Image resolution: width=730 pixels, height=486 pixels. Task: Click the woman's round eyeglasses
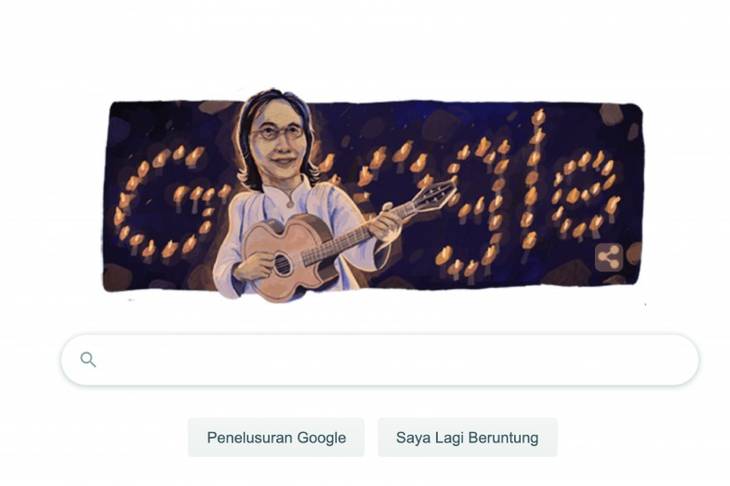pyautogui.click(x=277, y=133)
